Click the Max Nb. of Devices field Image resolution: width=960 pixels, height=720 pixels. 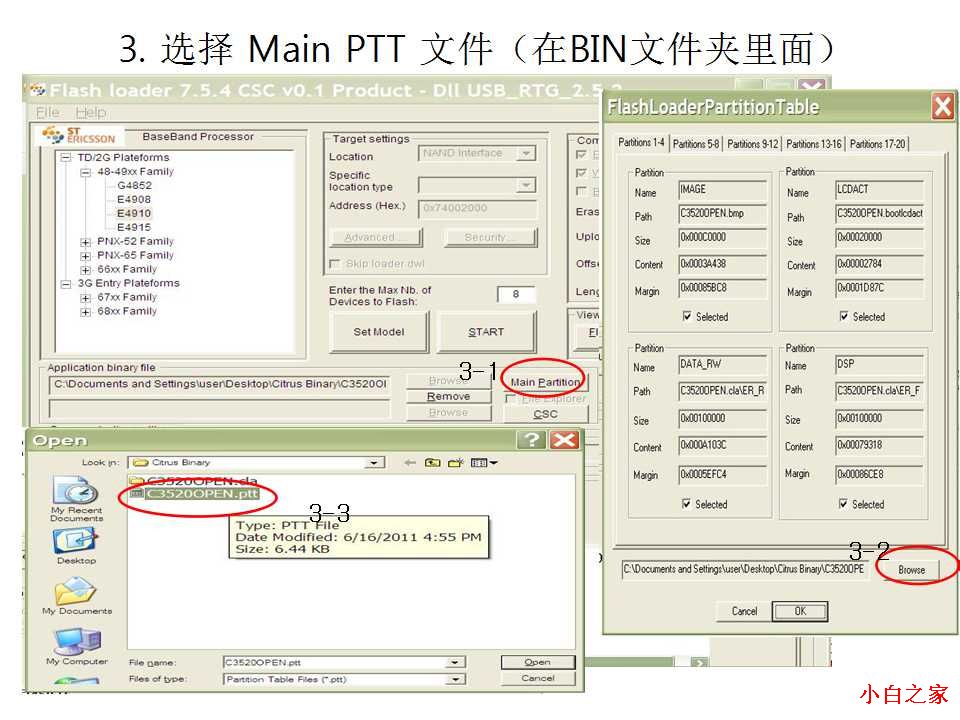pyautogui.click(x=516, y=294)
